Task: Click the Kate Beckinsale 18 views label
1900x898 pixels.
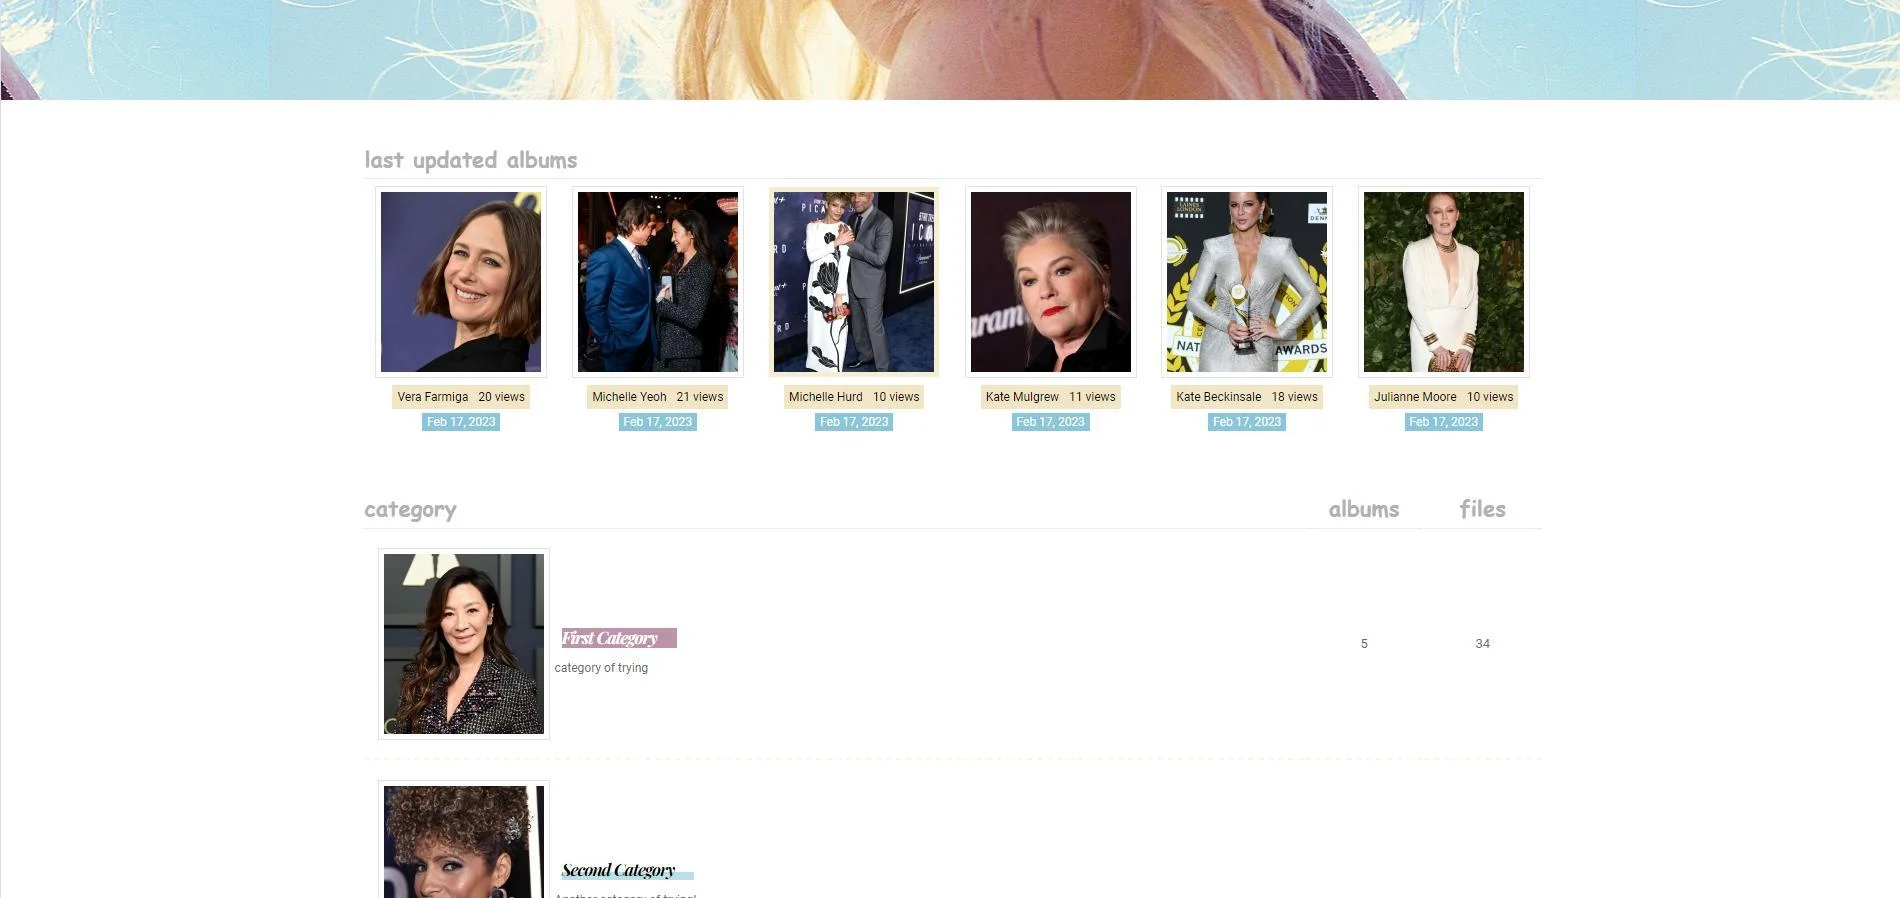Action: (1247, 397)
